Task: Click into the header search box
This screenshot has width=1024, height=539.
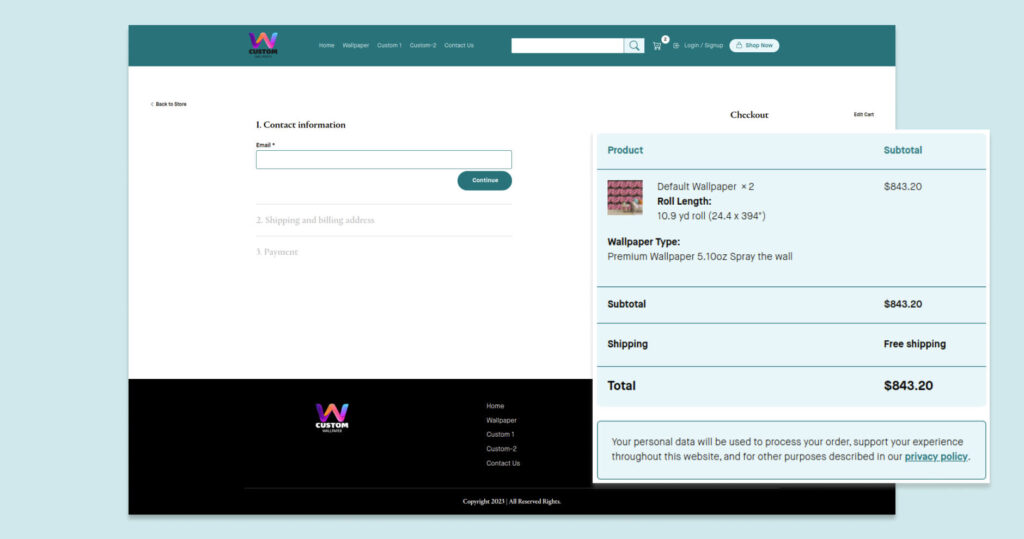Action: tap(567, 46)
